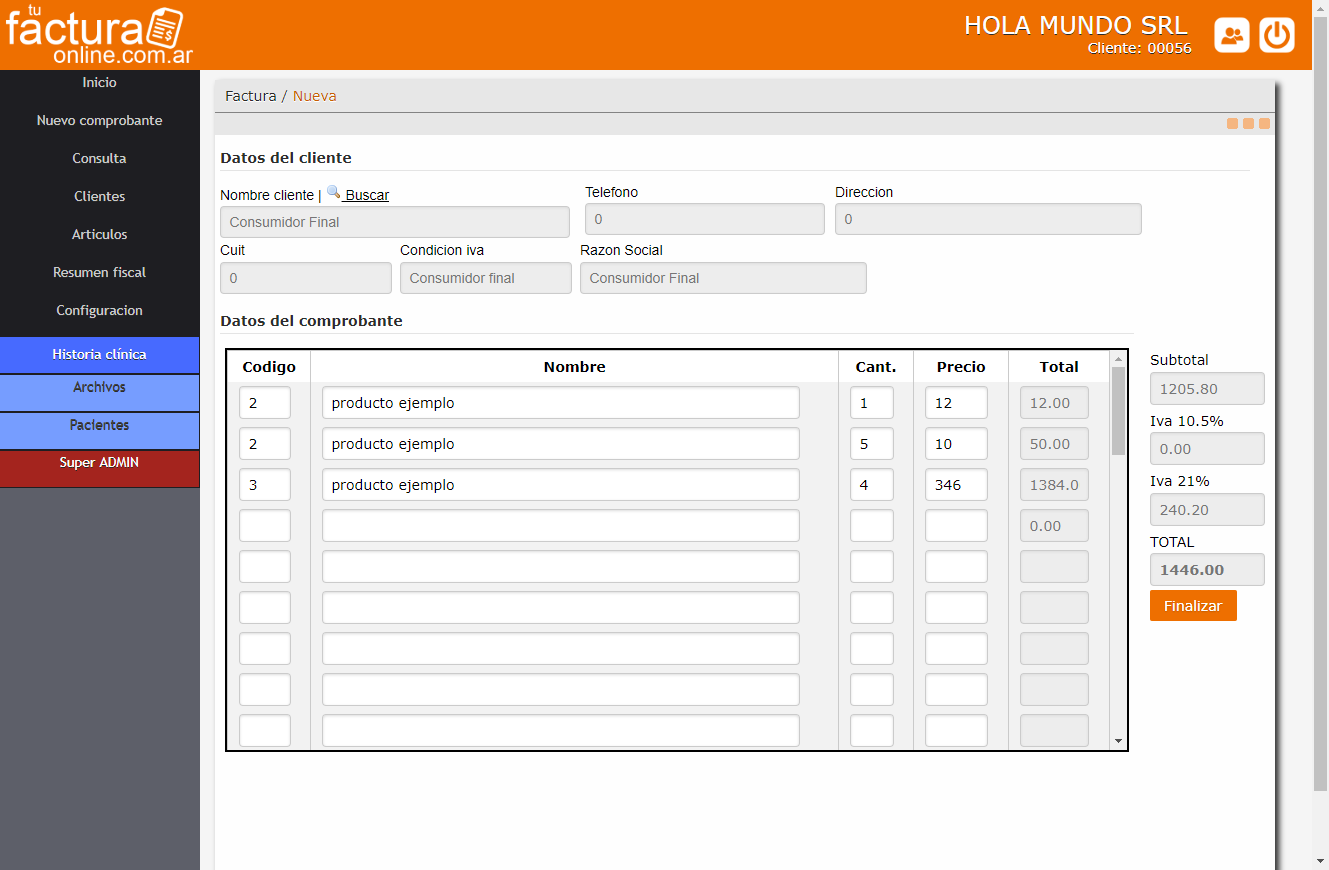This screenshot has height=870, width=1329.
Task: Click the items table scroll-up arrow
Action: (1118, 359)
